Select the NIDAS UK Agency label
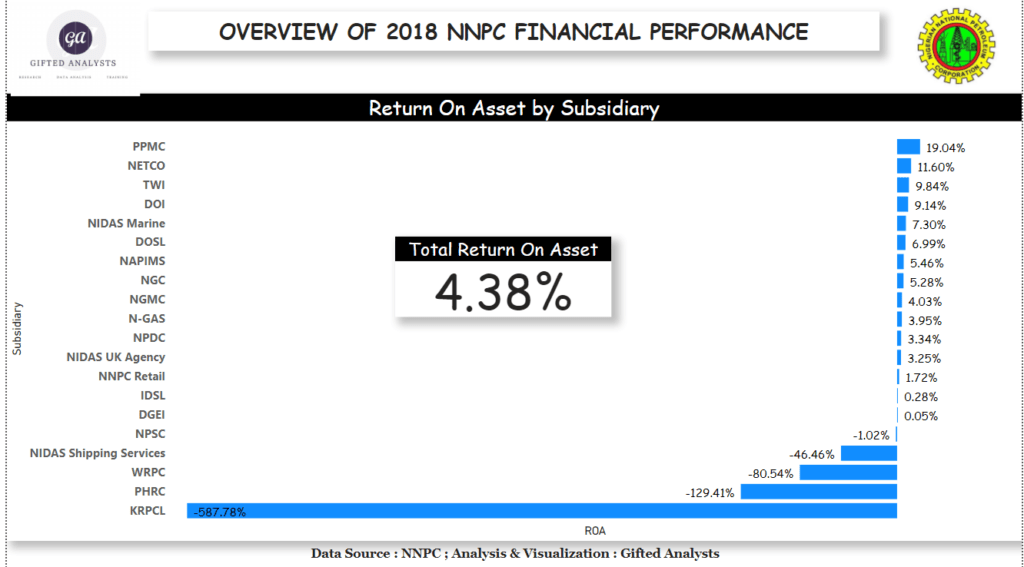The image size is (1024, 567). [116, 357]
